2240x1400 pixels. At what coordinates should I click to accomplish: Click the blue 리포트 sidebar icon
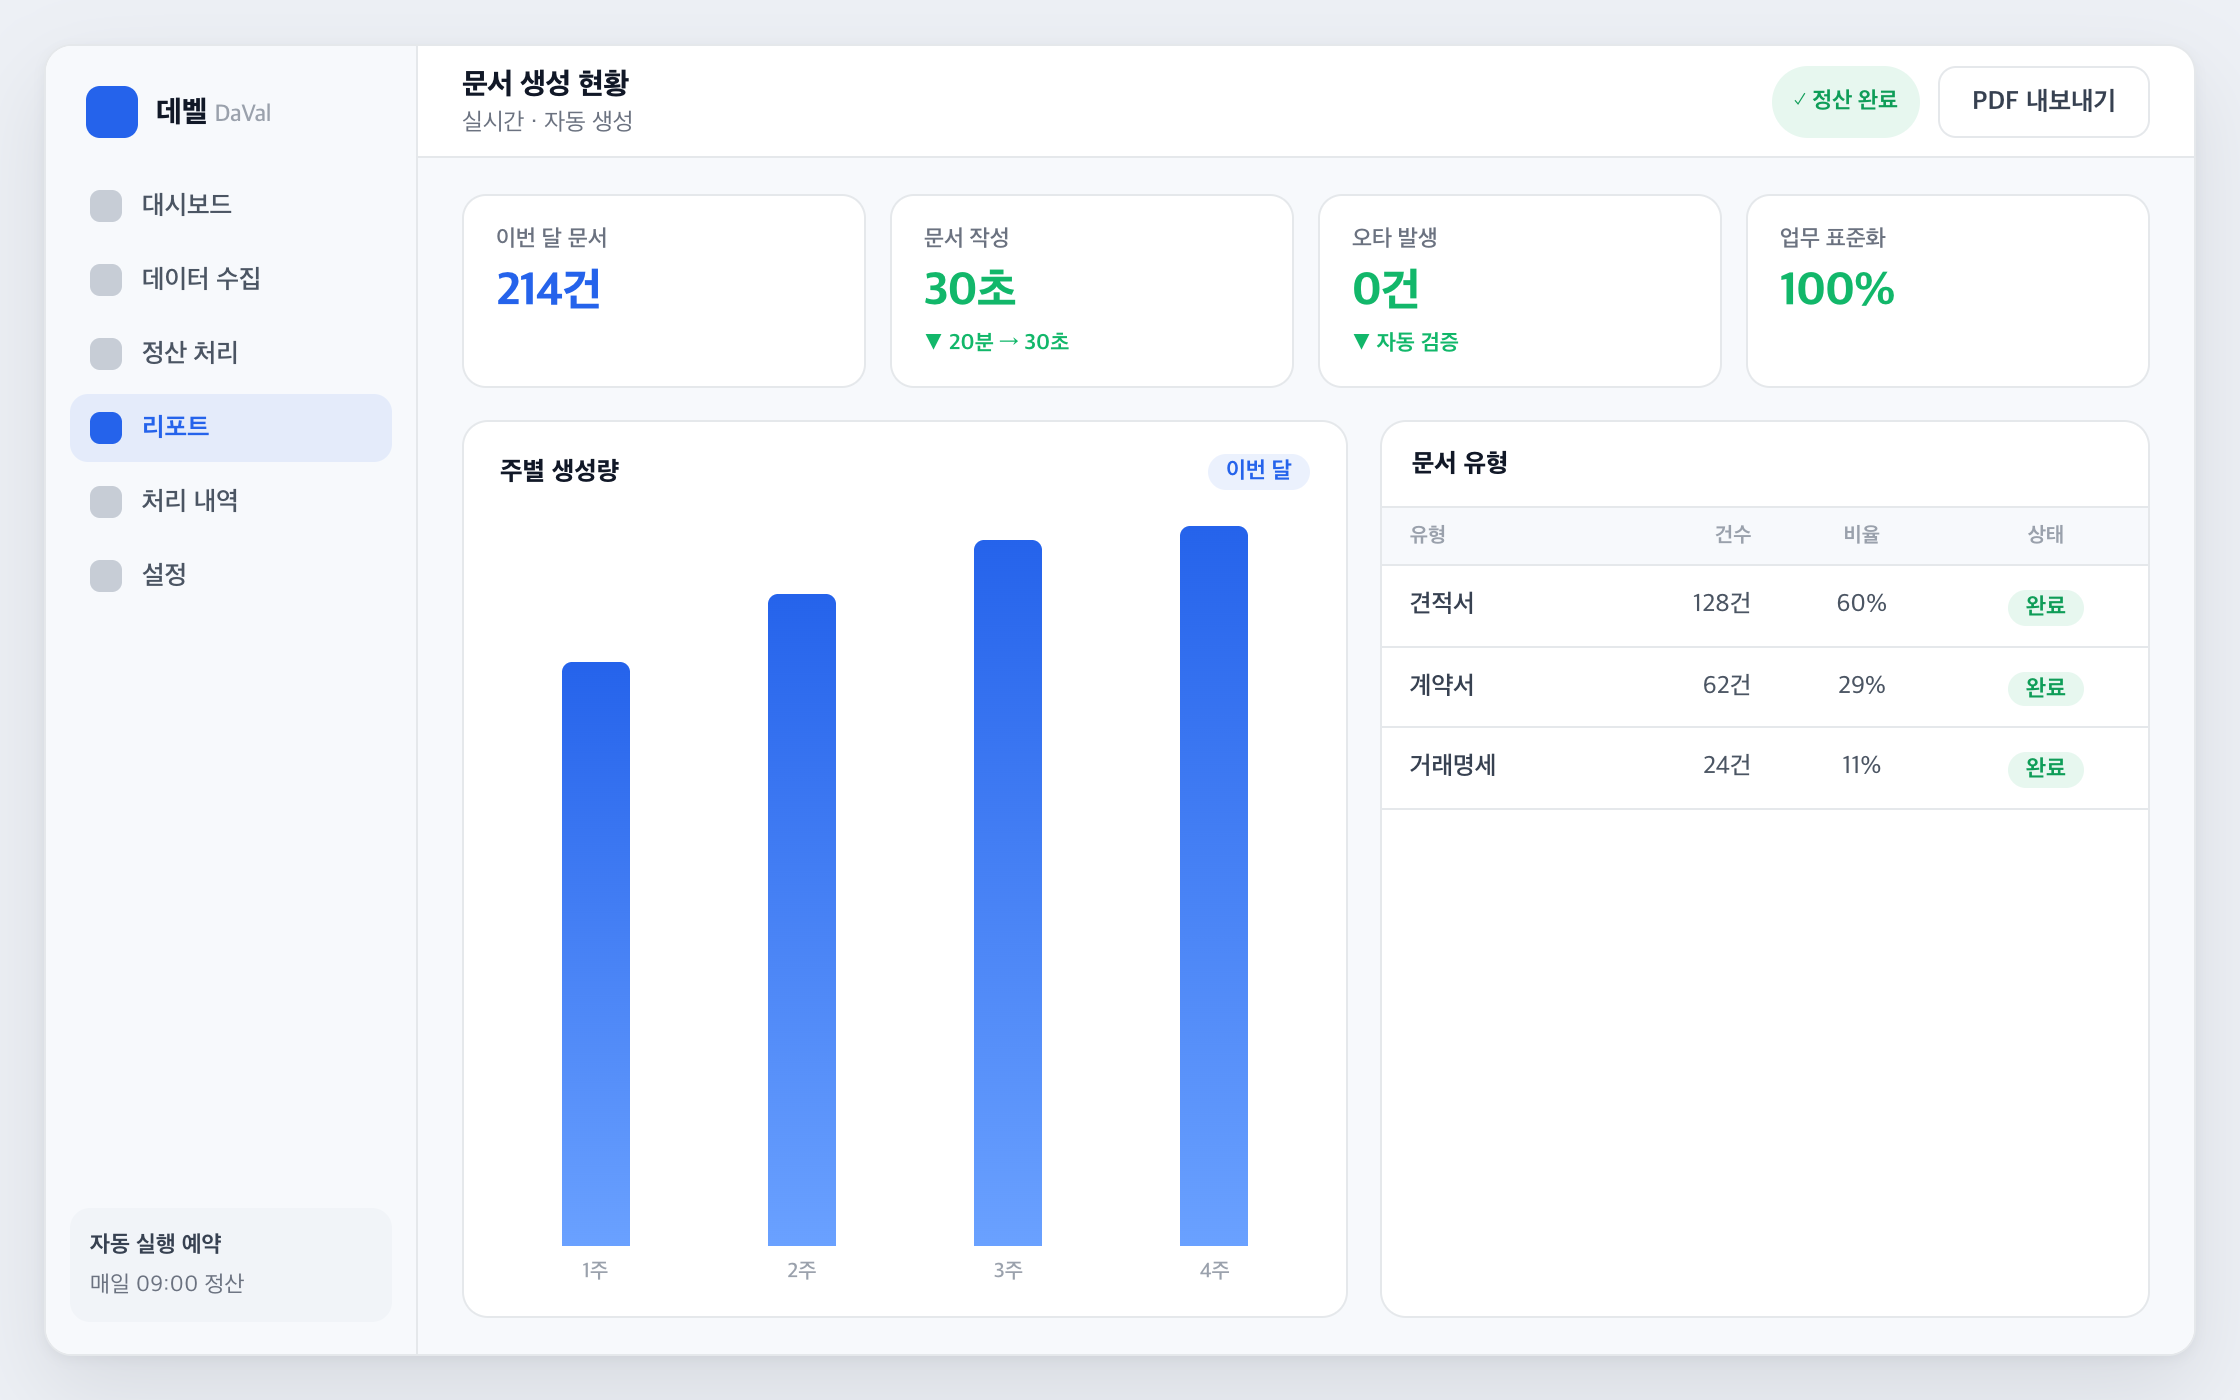106,428
